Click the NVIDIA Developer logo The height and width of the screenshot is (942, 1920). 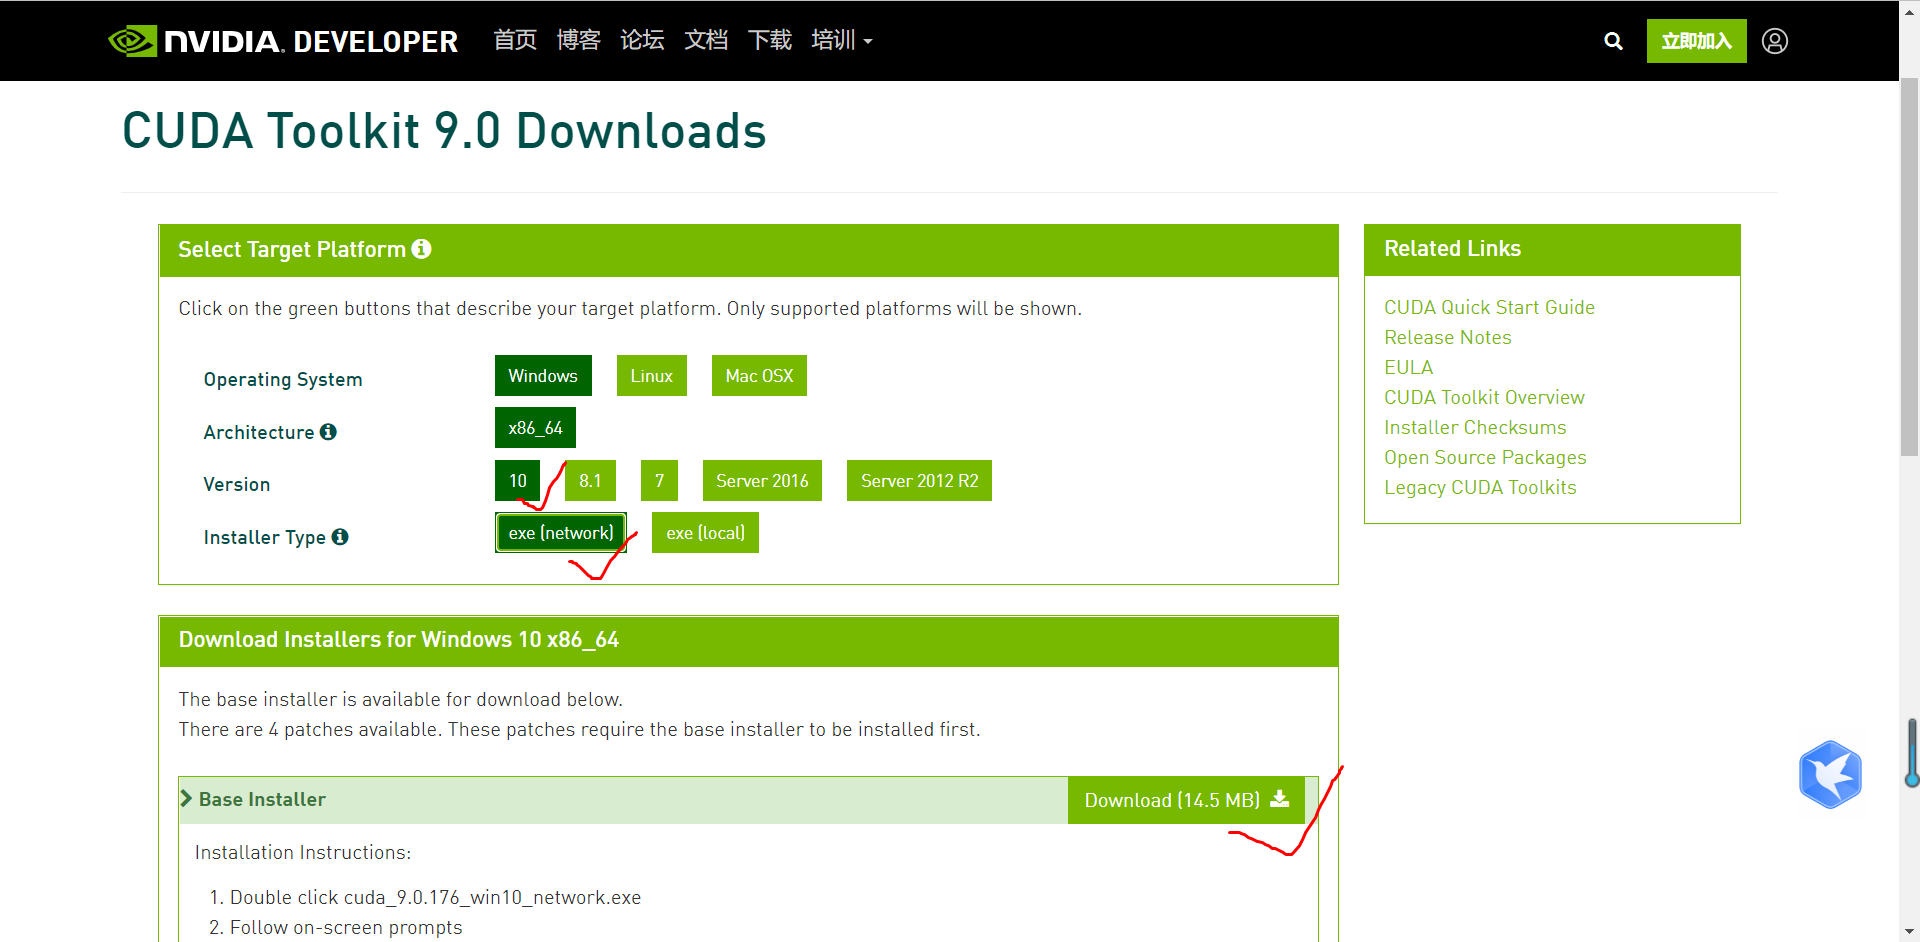[x=283, y=41]
